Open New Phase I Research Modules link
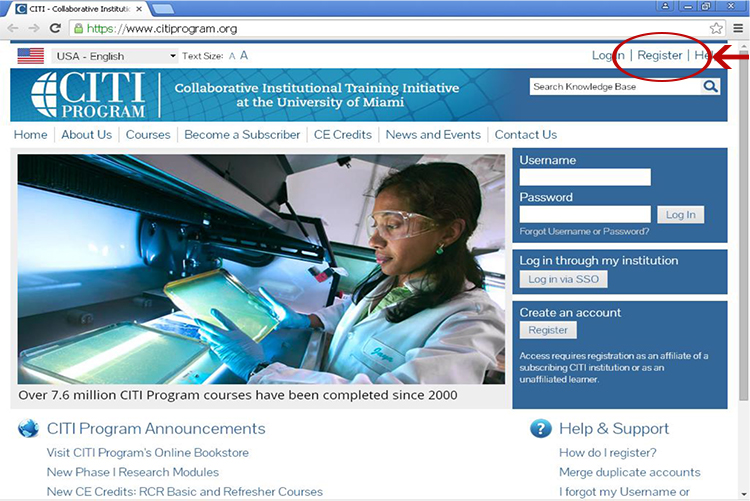 (133, 472)
